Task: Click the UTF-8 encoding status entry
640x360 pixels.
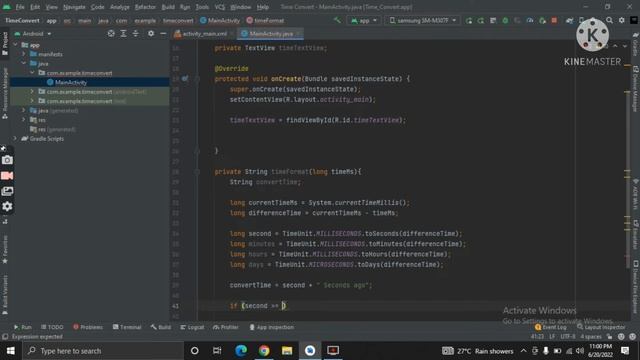Action: [x=568, y=337]
